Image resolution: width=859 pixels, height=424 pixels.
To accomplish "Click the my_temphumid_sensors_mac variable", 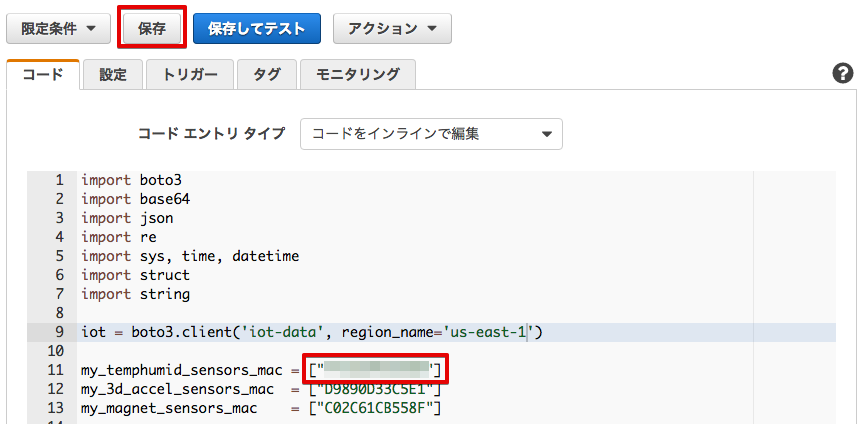I will (x=182, y=371).
